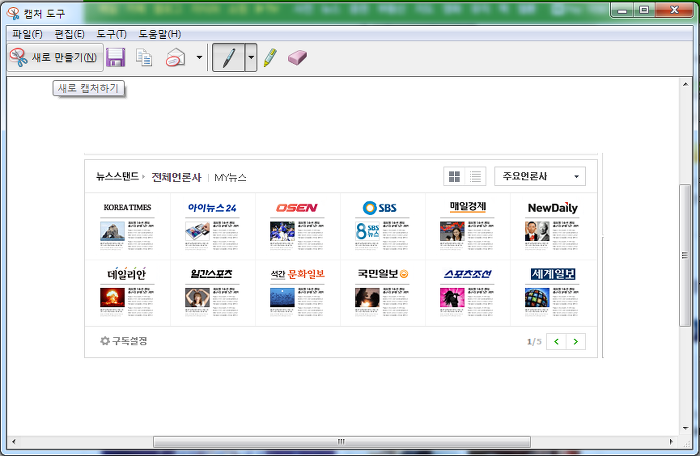The image size is (700, 456).
Task: Minimize the 캡처 도구 window
Action: [622, 9]
